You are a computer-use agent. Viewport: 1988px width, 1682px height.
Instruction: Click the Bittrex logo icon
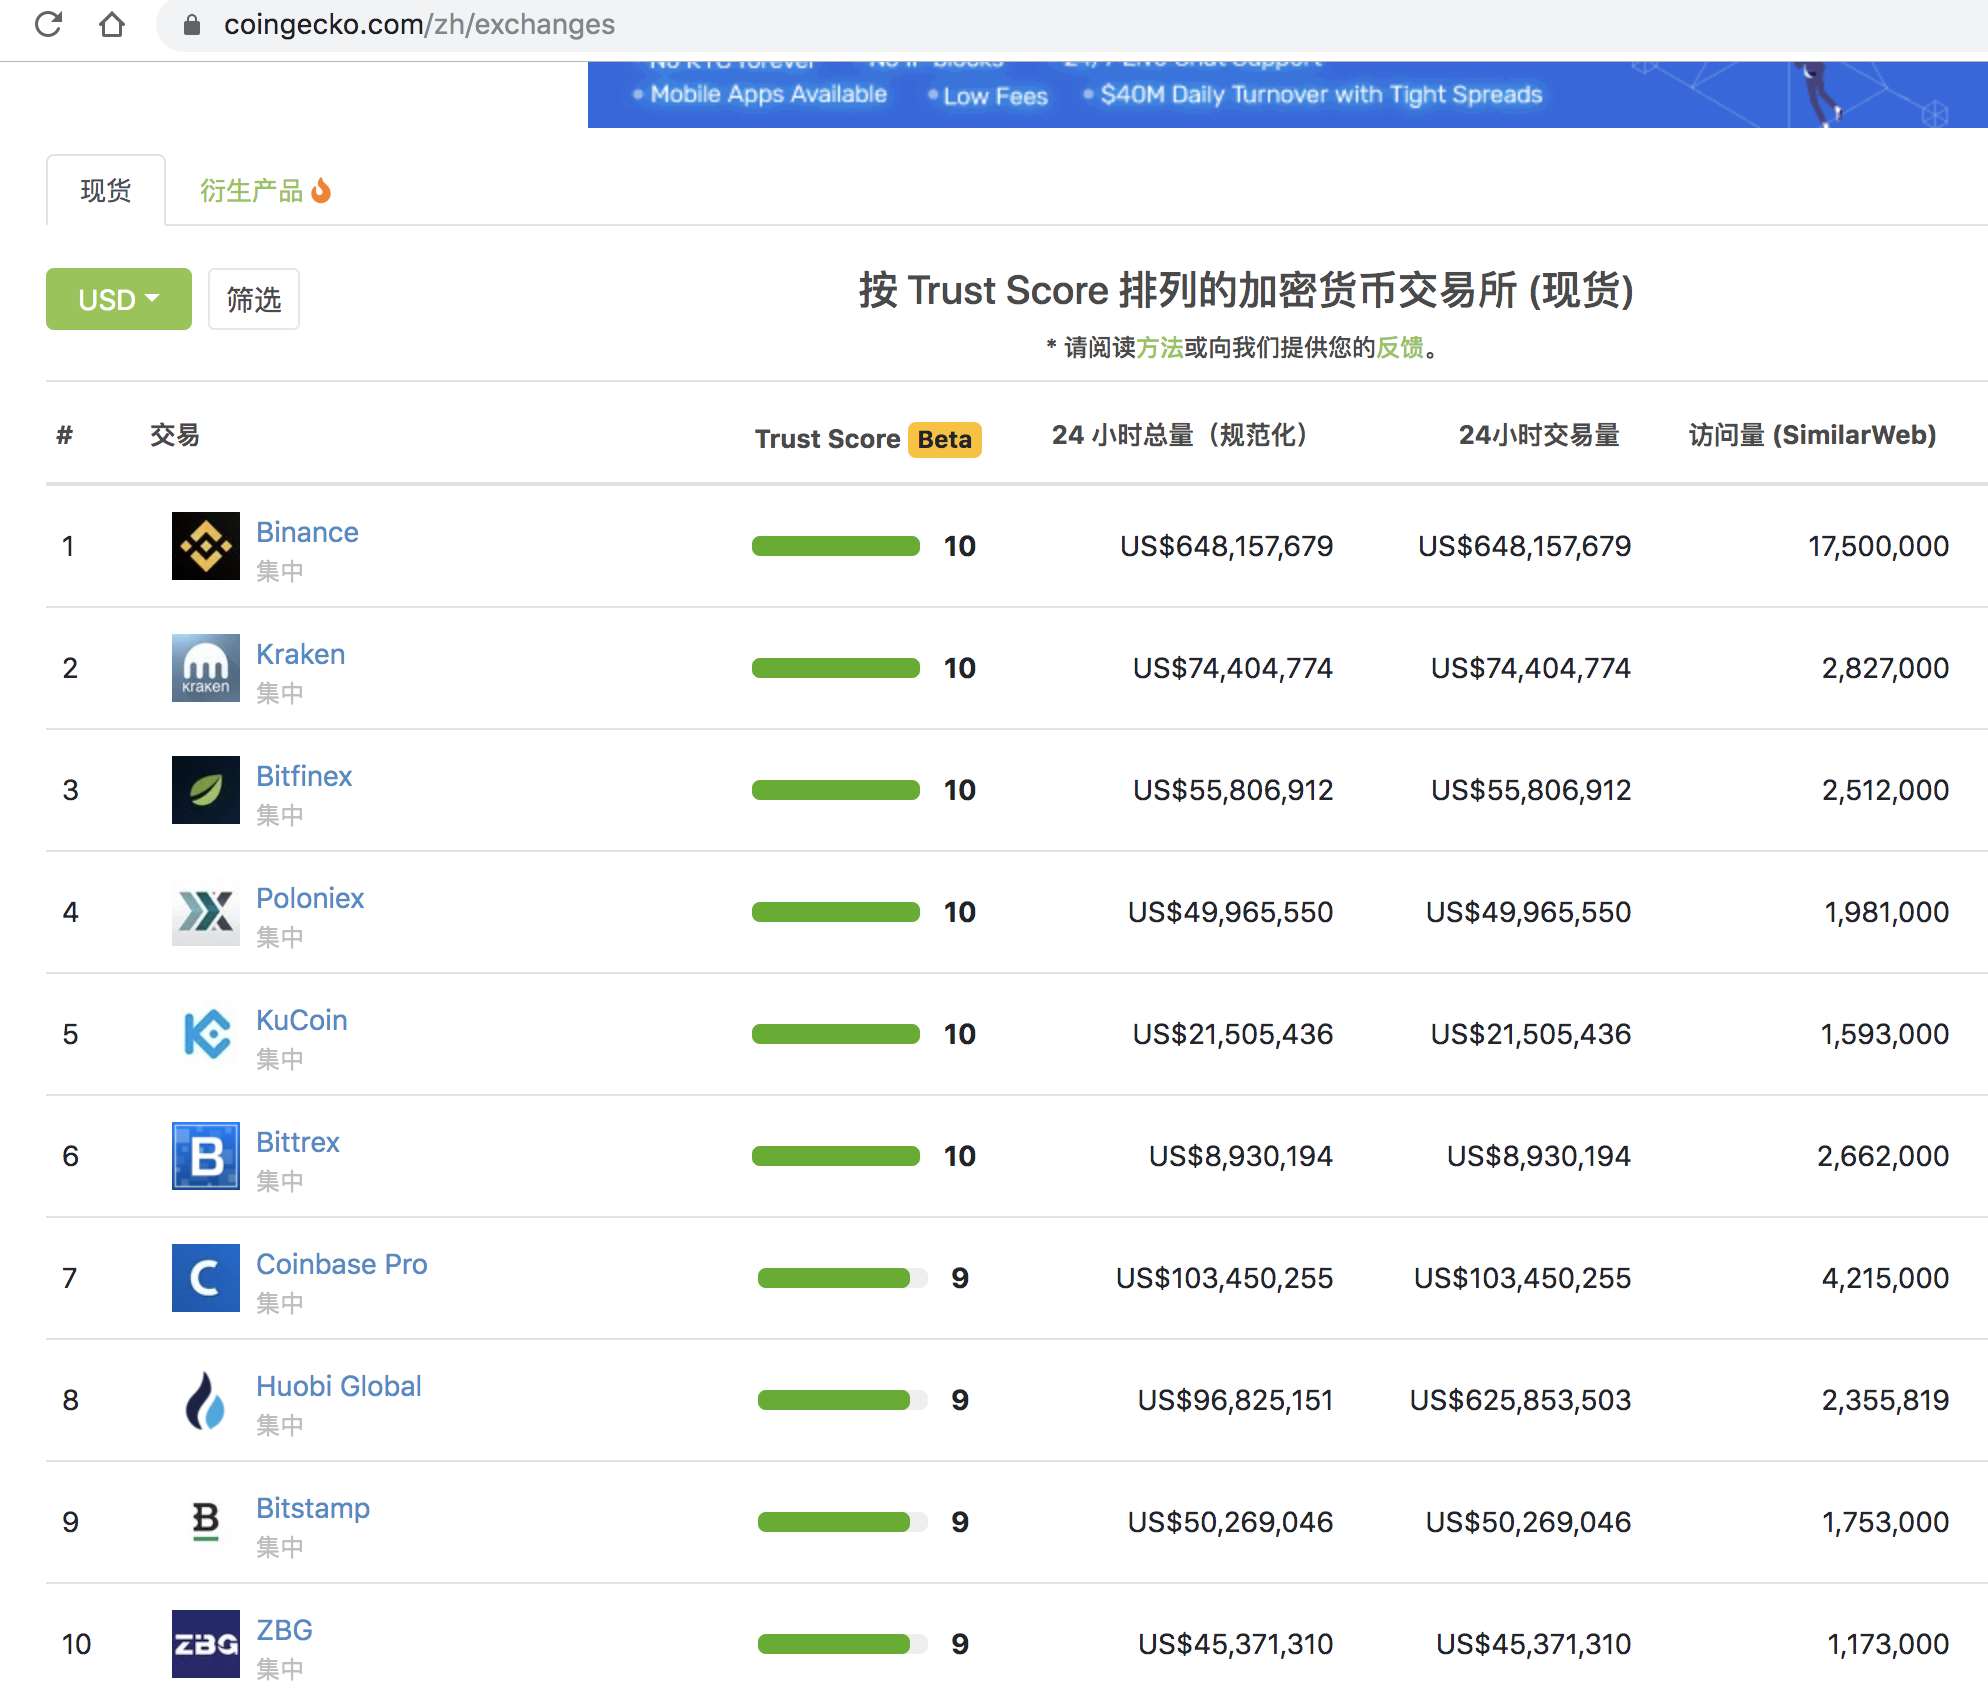pyautogui.click(x=206, y=1156)
